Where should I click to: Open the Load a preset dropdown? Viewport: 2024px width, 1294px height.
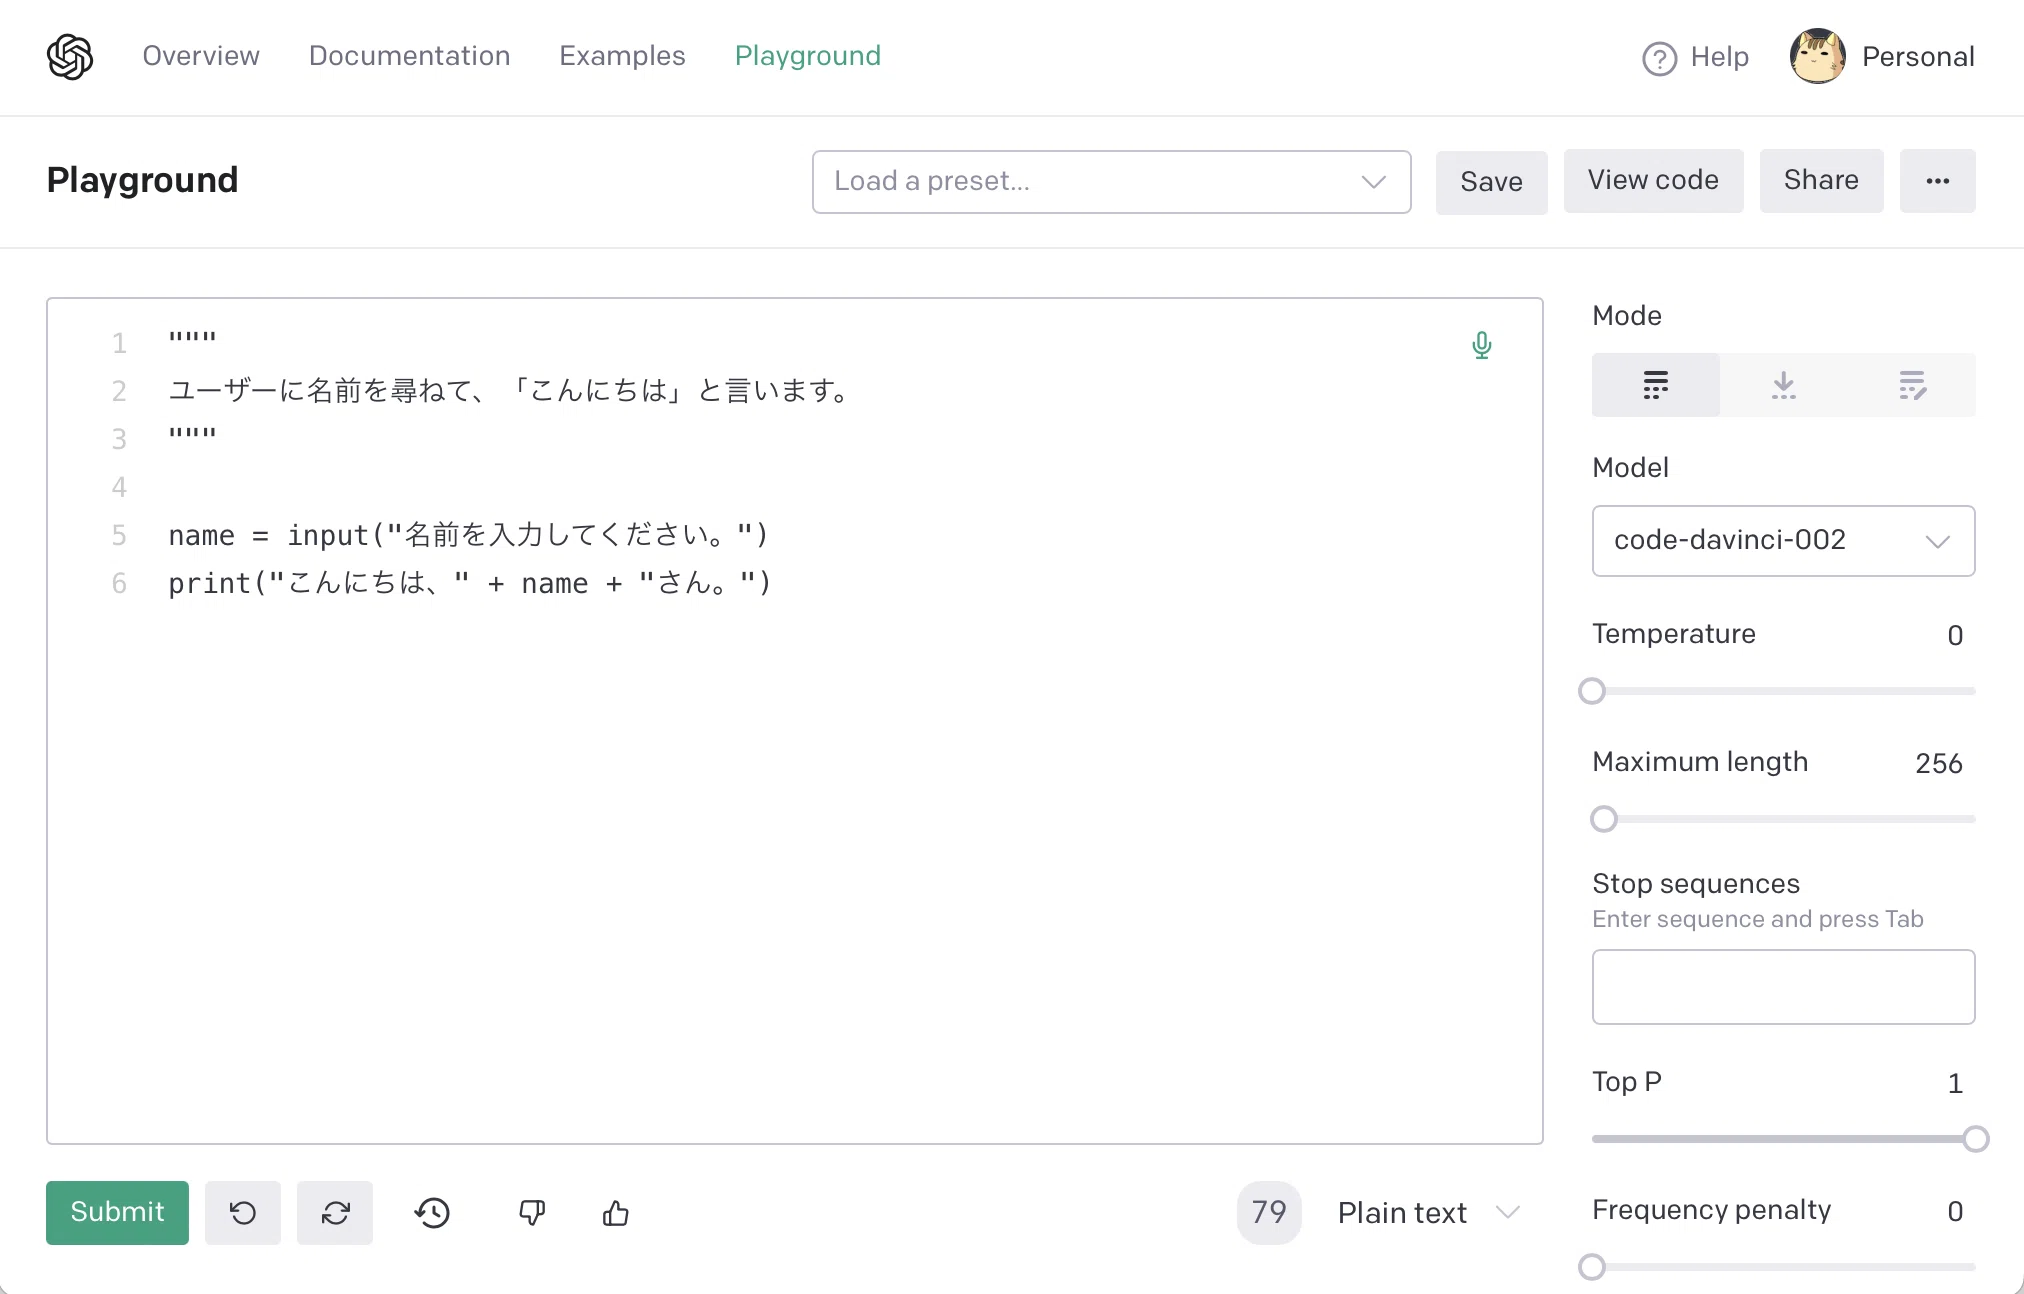click(x=1112, y=182)
